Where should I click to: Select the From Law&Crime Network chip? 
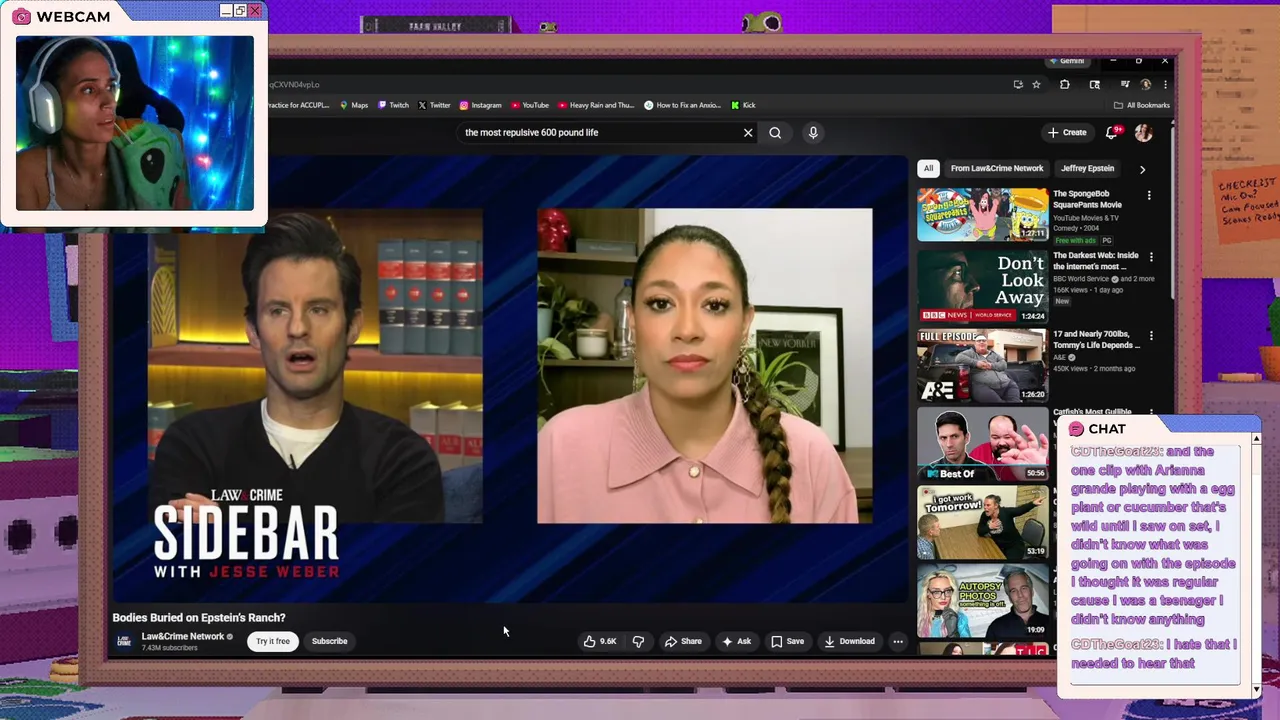997,168
